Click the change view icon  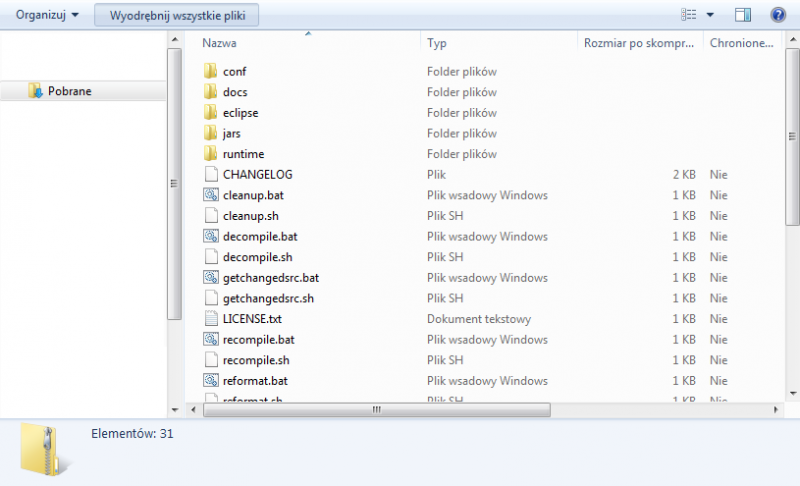click(688, 15)
